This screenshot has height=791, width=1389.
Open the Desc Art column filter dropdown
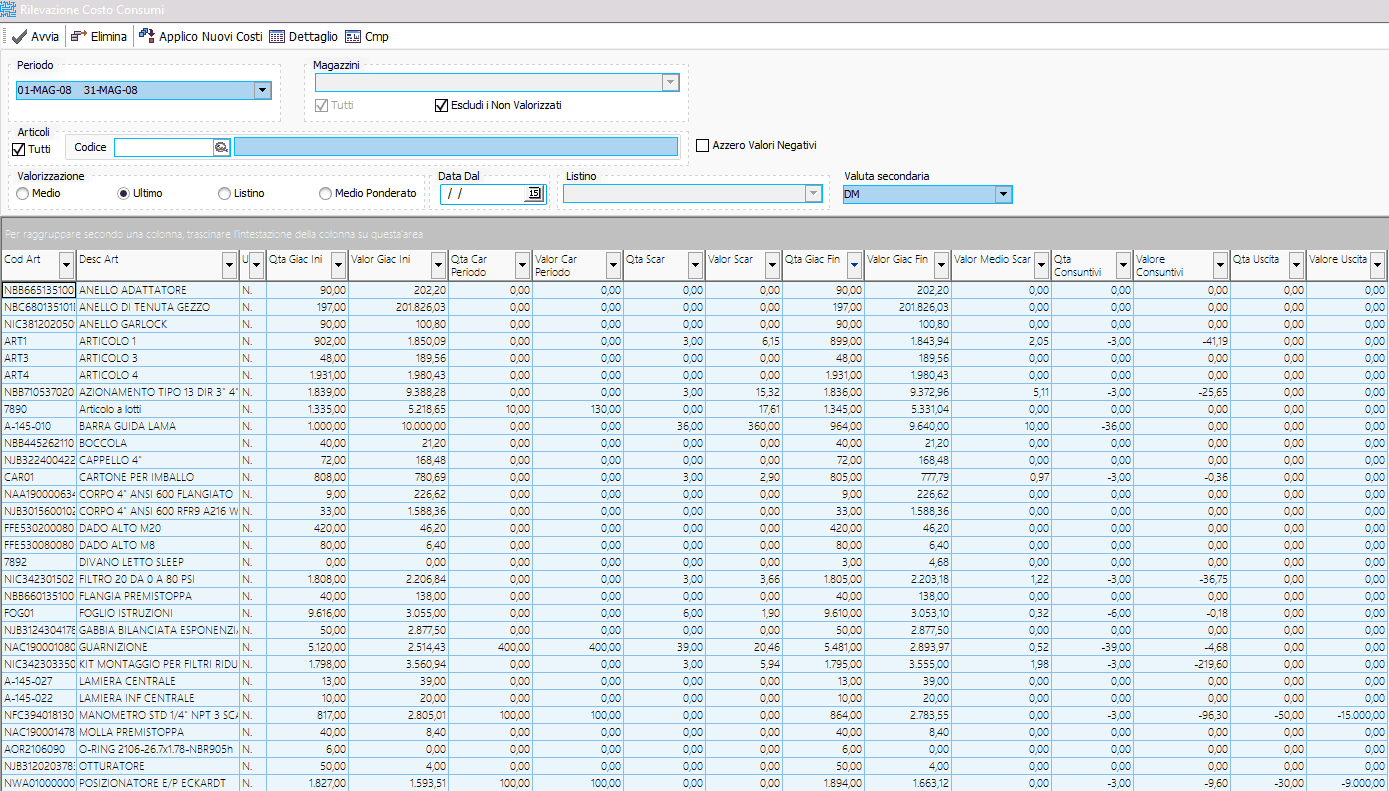[x=229, y=265]
